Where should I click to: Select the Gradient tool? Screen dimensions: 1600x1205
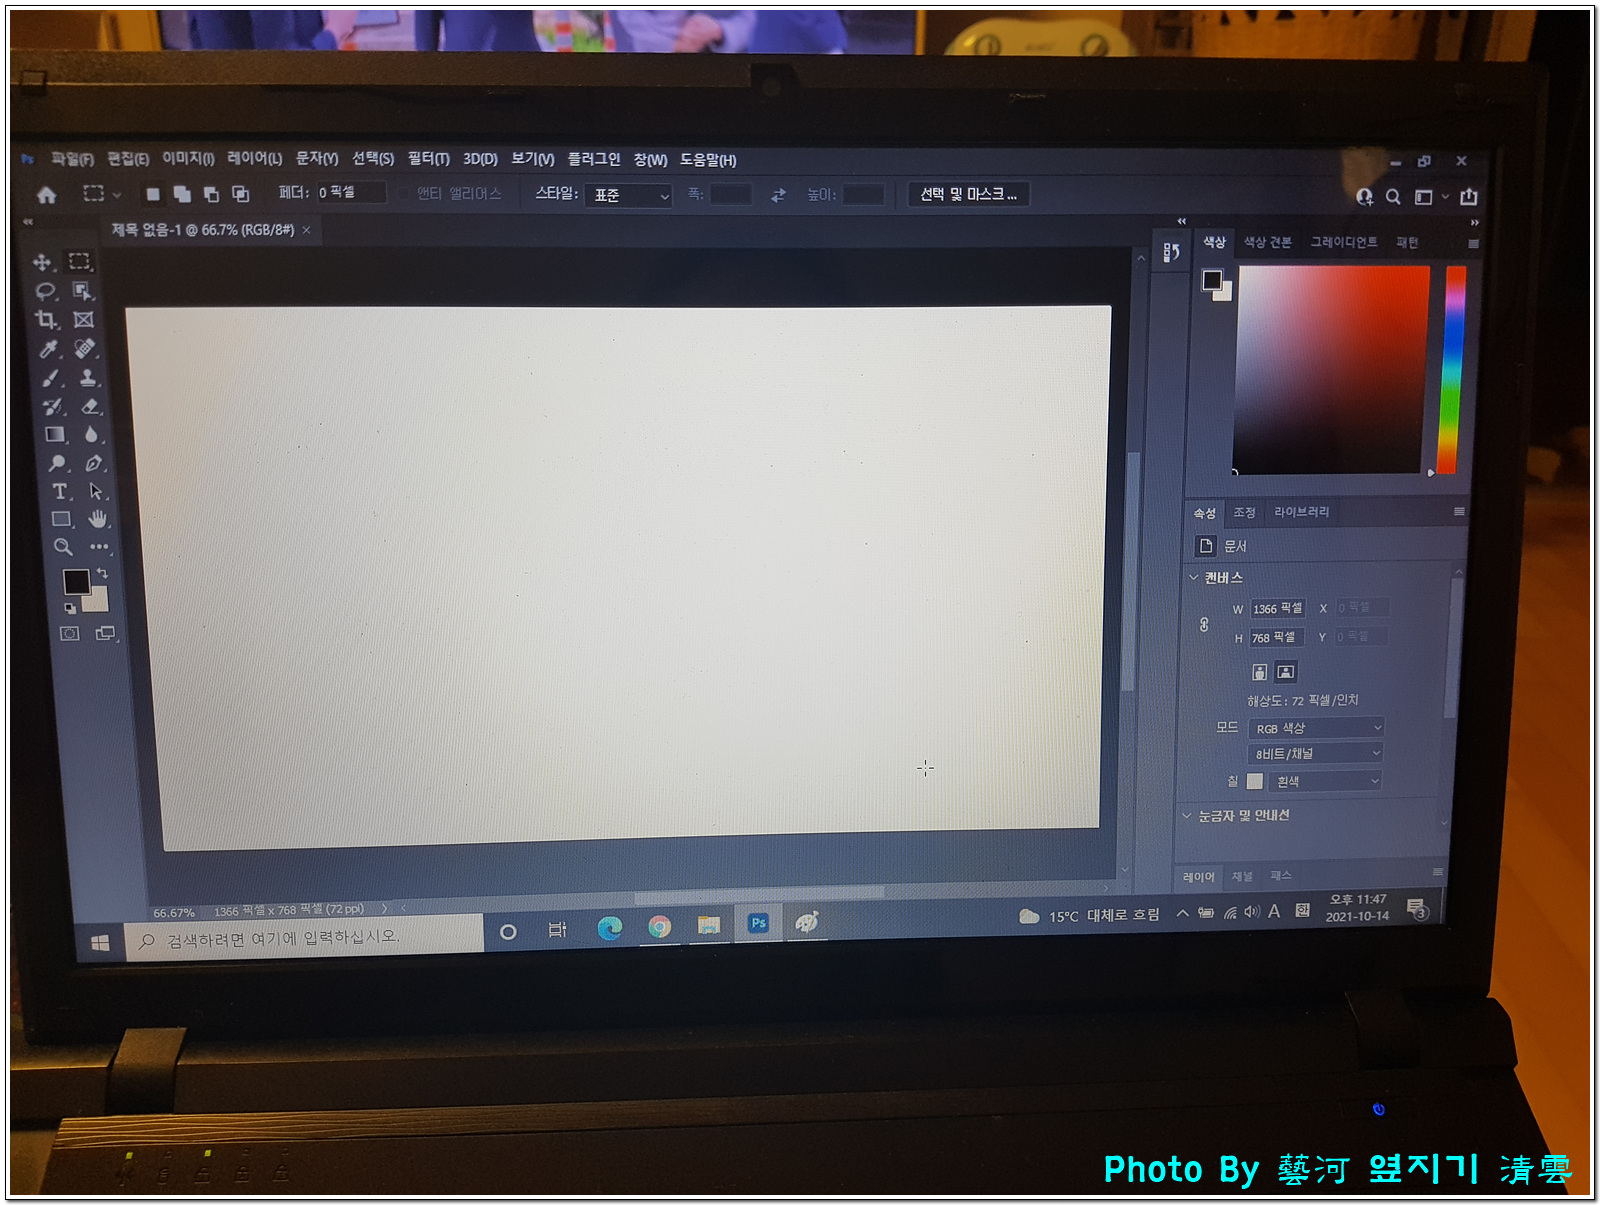[55, 435]
